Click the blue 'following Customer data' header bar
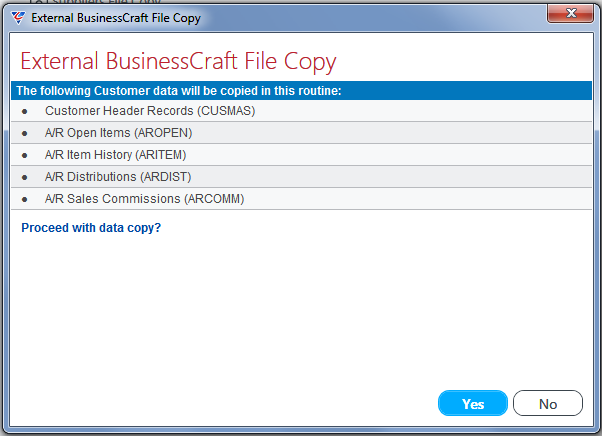 pyautogui.click(x=301, y=91)
